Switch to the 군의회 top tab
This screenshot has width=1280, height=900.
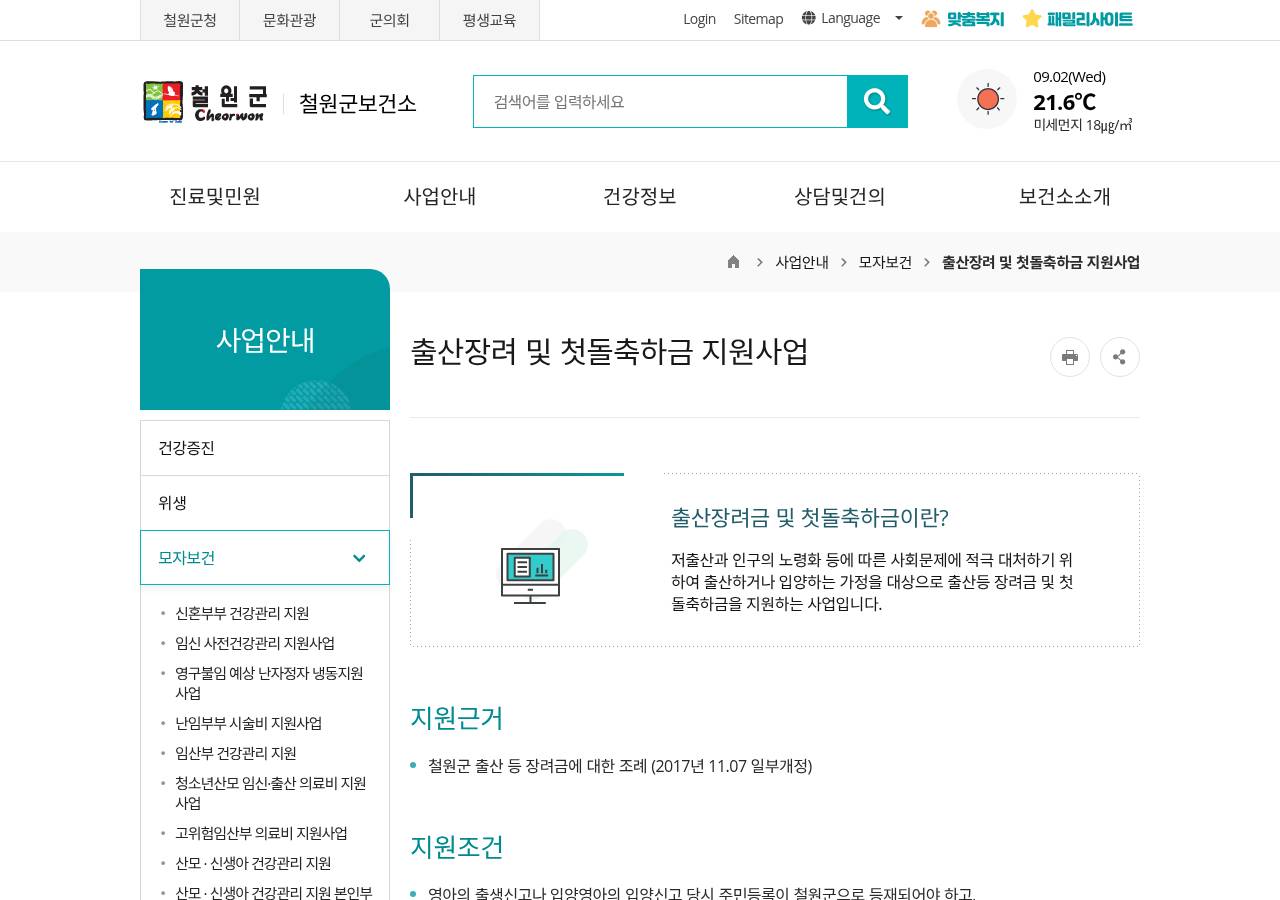(x=390, y=20)
